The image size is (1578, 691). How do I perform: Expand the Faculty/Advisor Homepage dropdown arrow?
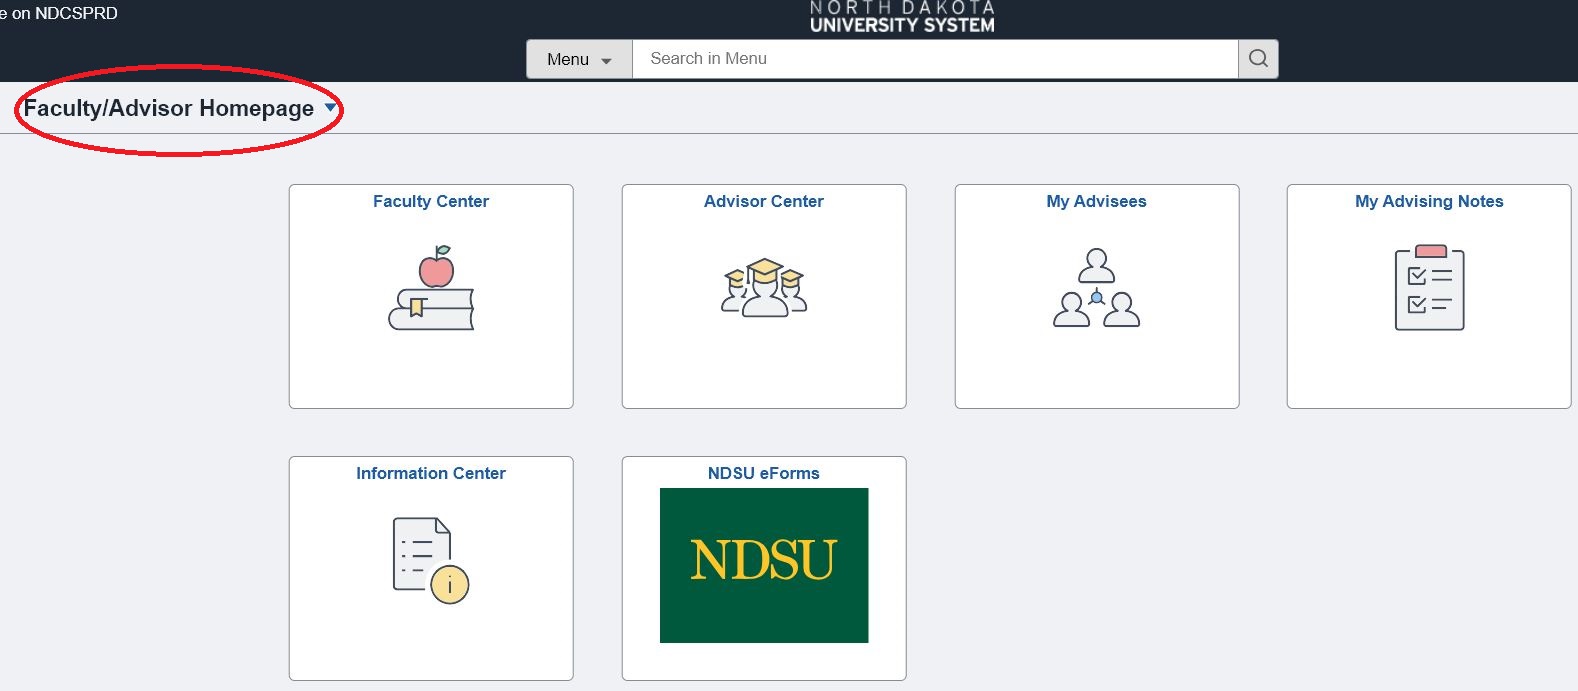330,108
